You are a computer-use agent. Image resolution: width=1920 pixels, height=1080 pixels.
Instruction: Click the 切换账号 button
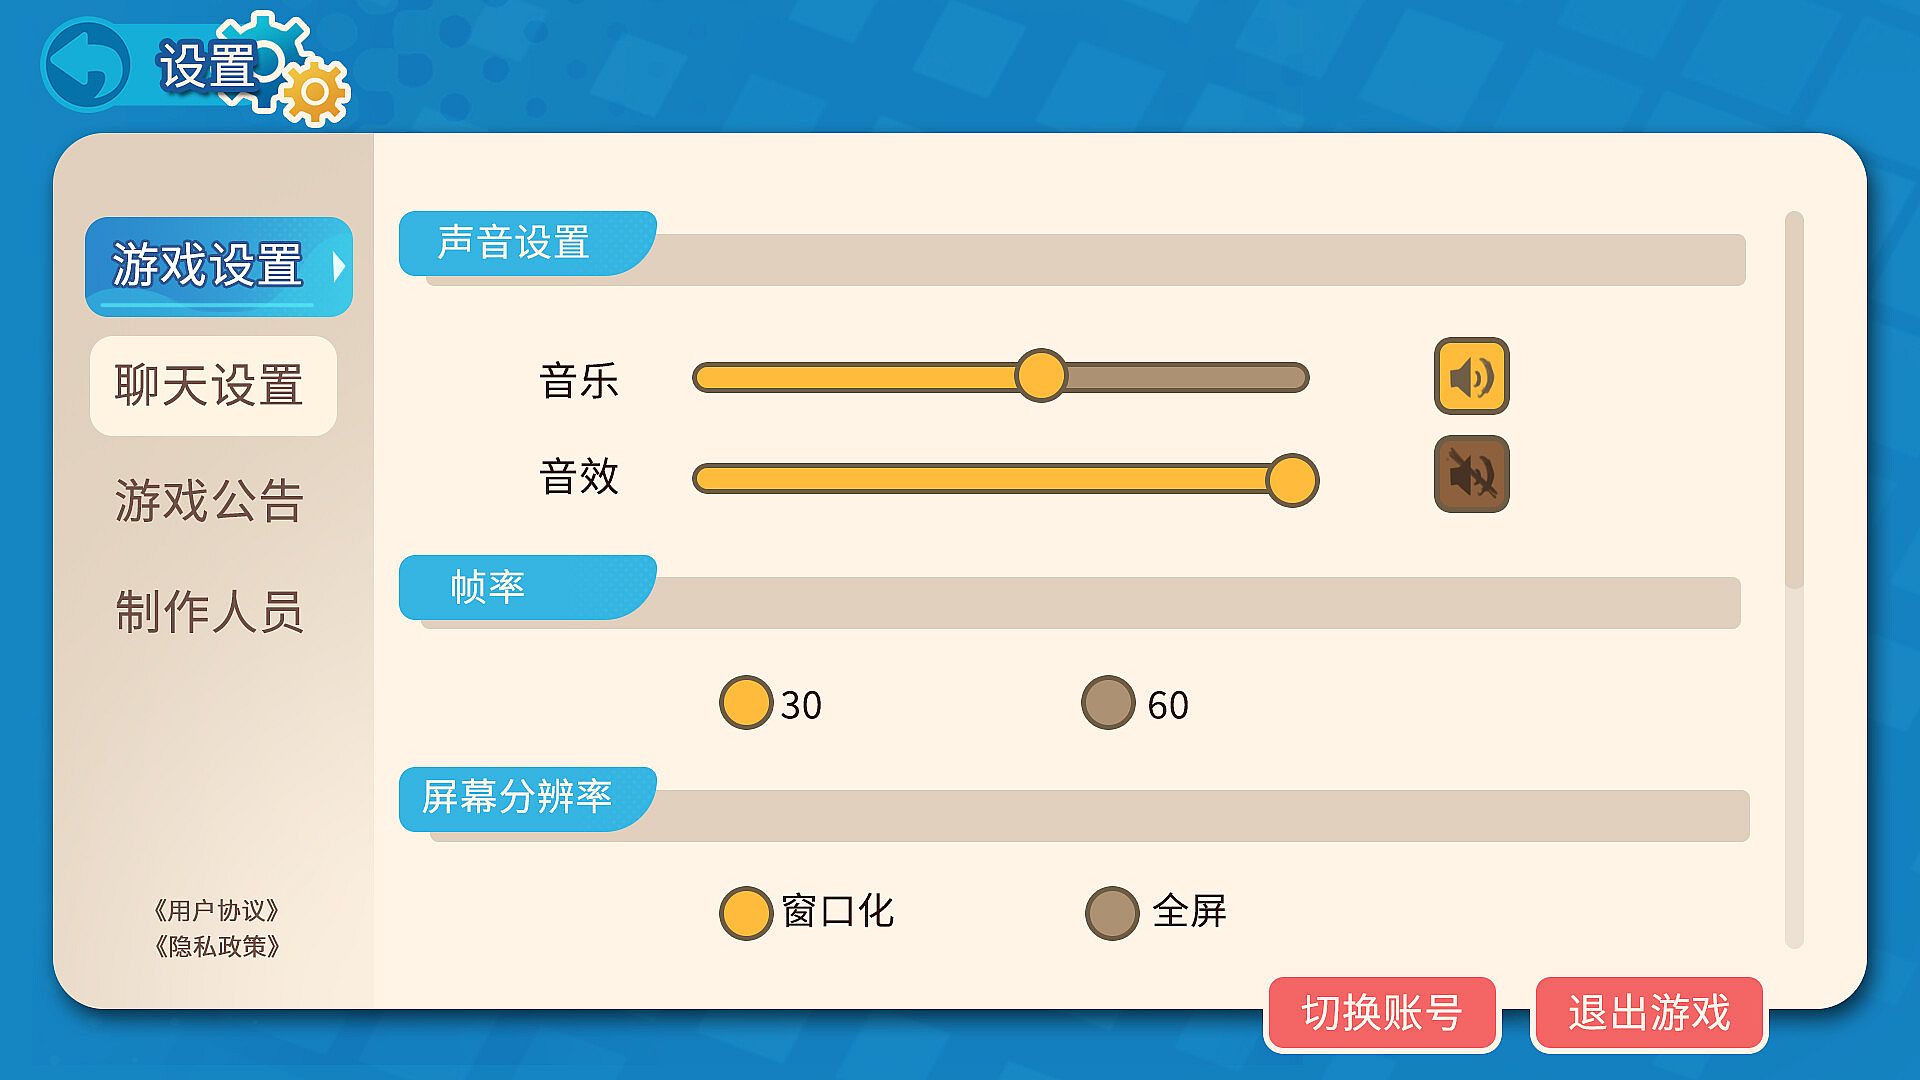(1382, 1013)
